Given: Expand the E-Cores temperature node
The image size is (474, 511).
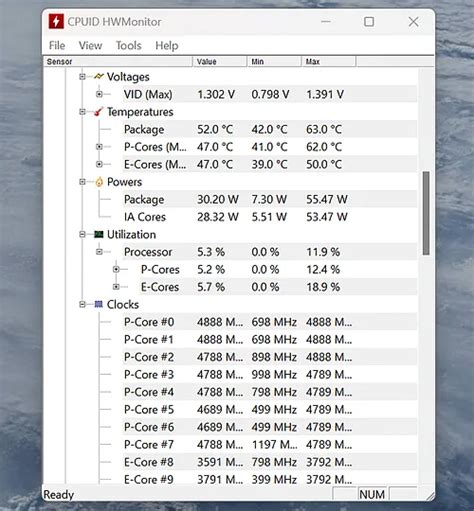Looking at the screenshot, I should click(x=99, y=164).
